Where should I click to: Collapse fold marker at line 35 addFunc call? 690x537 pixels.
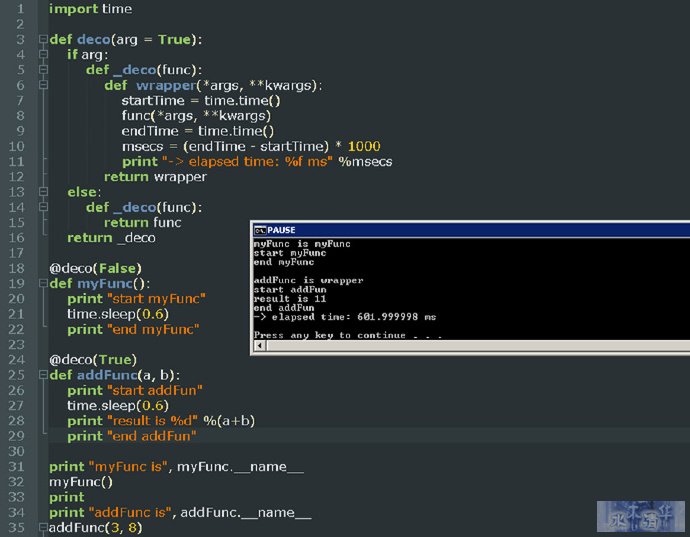click(43, 527)
